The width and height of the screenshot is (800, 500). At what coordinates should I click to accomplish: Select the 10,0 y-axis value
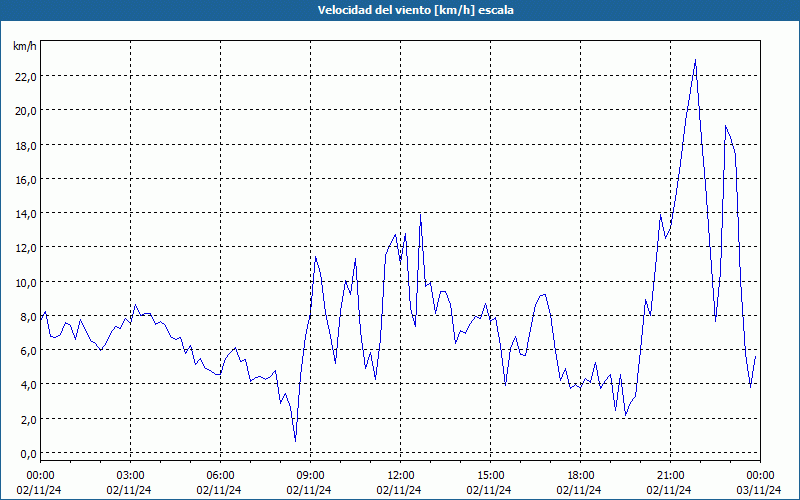(x=26, y=283)
